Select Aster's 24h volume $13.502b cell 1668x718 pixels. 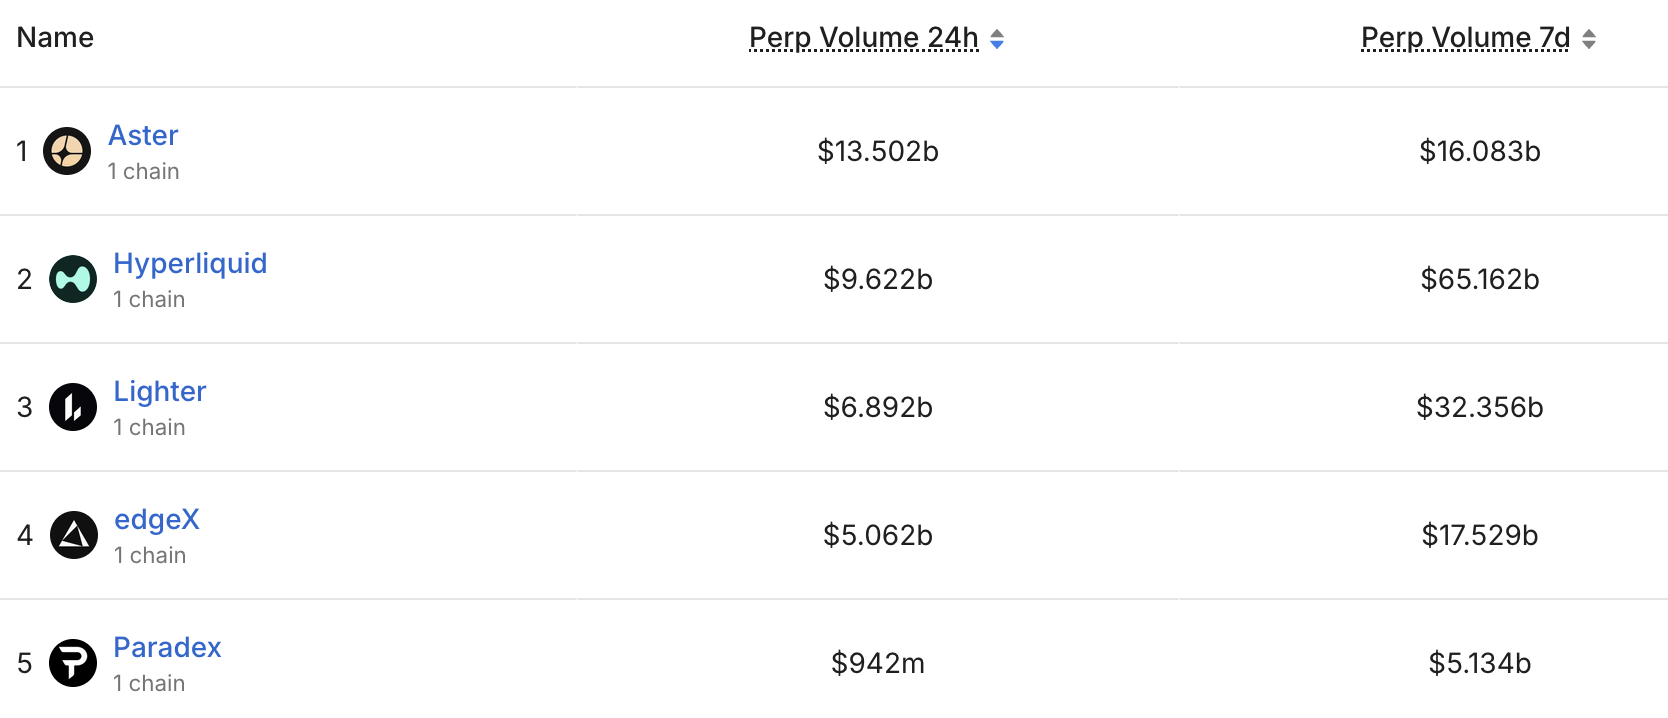coord(878,151)
